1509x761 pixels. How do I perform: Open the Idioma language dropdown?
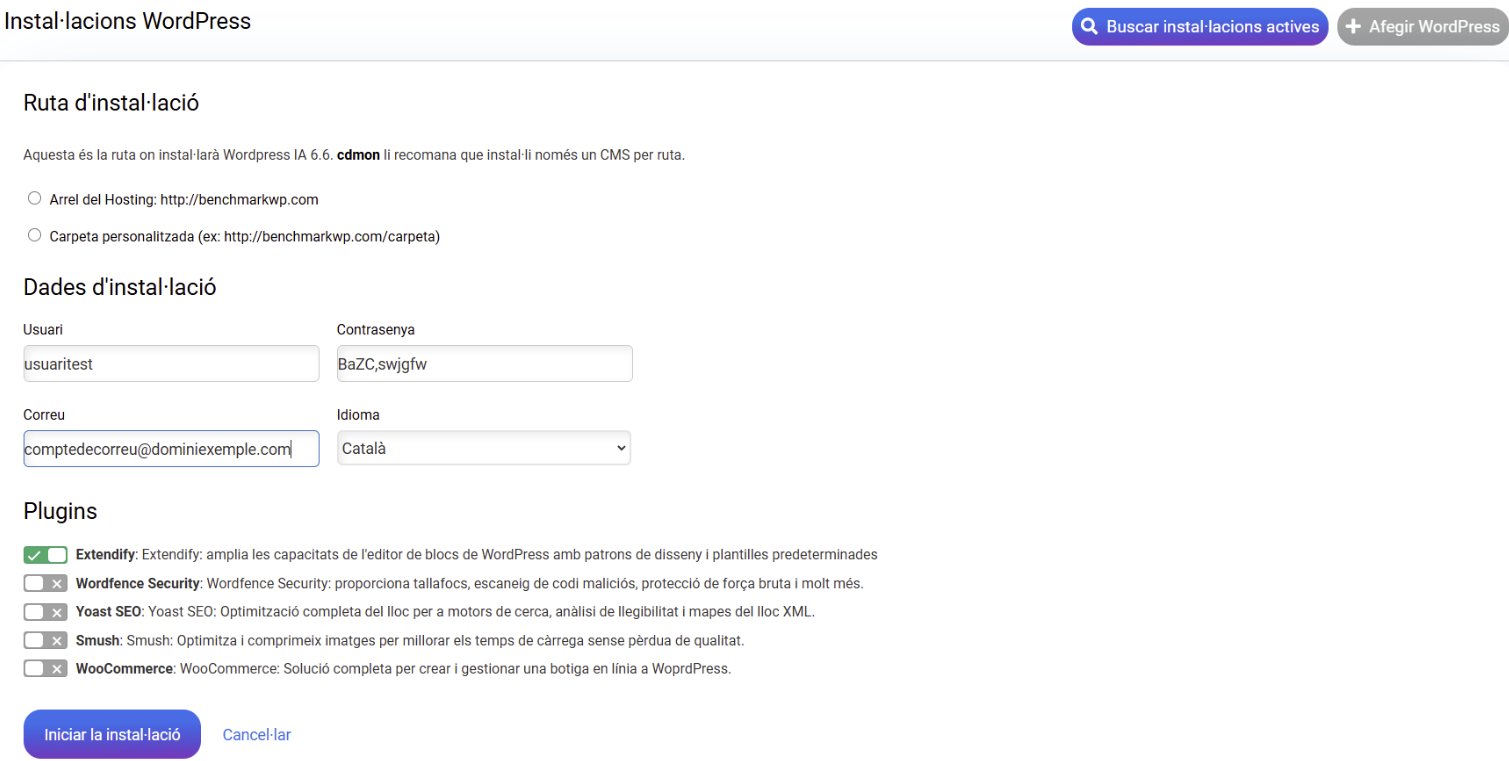pyautogui.click(x=484, y=448)
